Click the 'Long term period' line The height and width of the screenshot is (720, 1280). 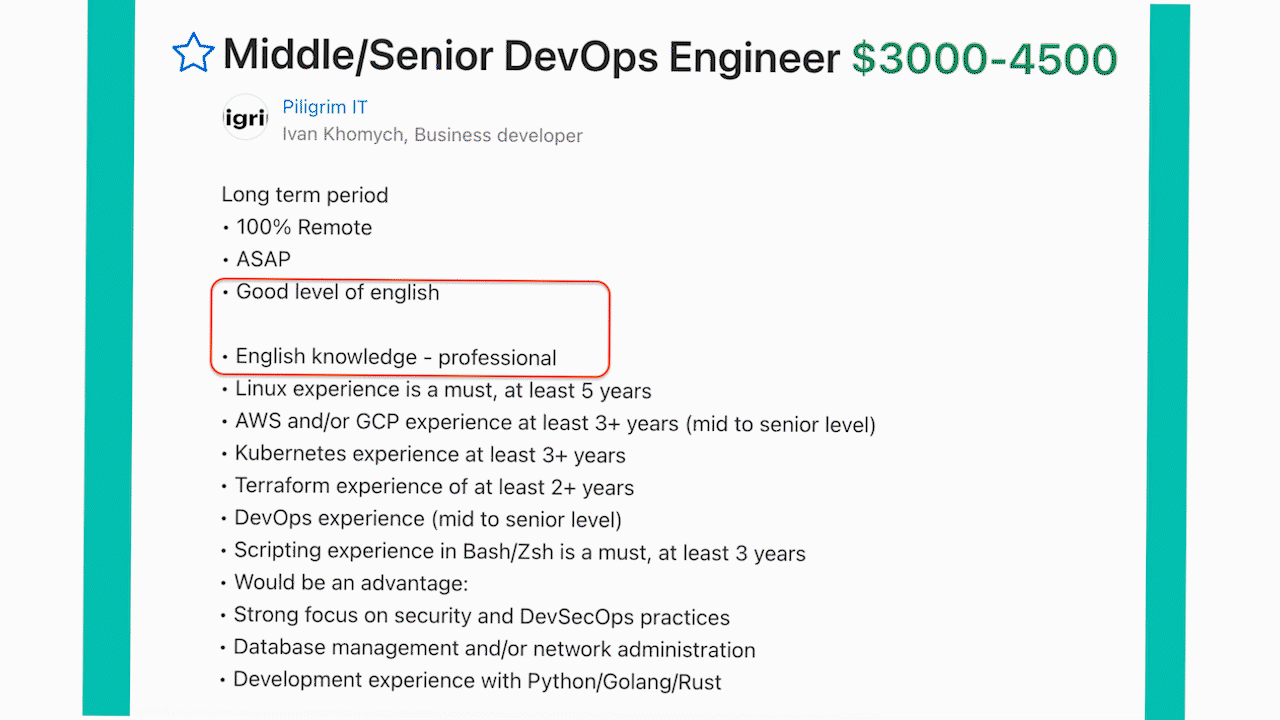[305, 195]
